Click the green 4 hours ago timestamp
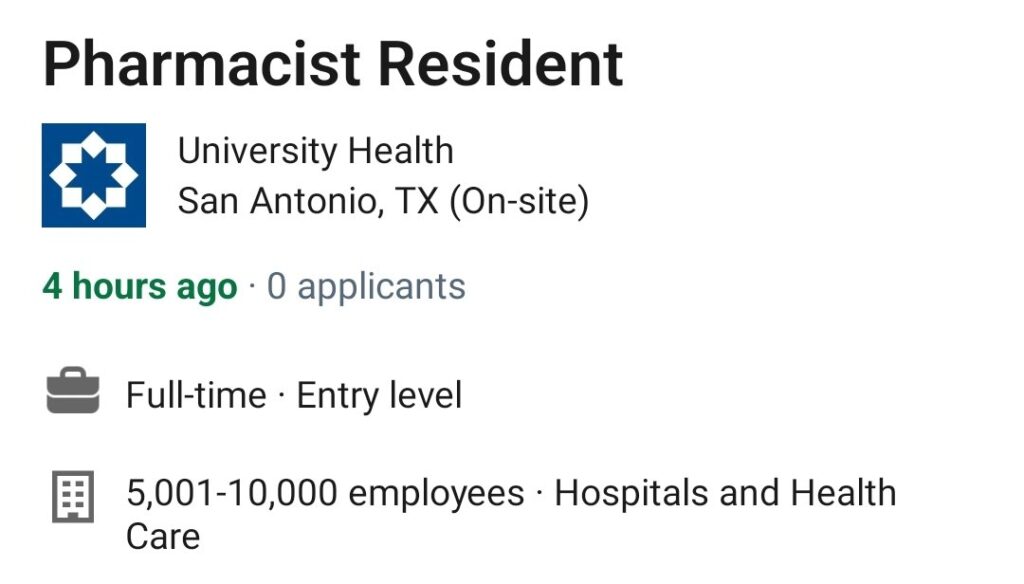This screenshot has height=584, width=1024. pyautogui.click(x=140, y=287)
